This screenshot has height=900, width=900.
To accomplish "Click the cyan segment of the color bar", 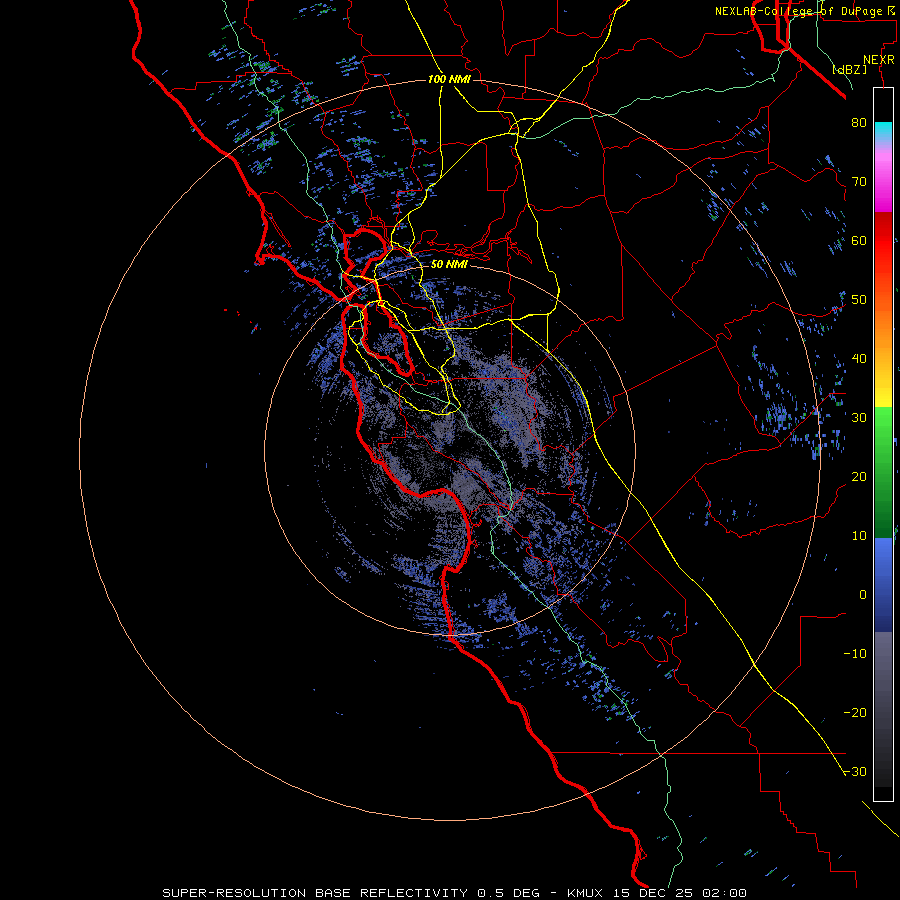I will [883, 129].
